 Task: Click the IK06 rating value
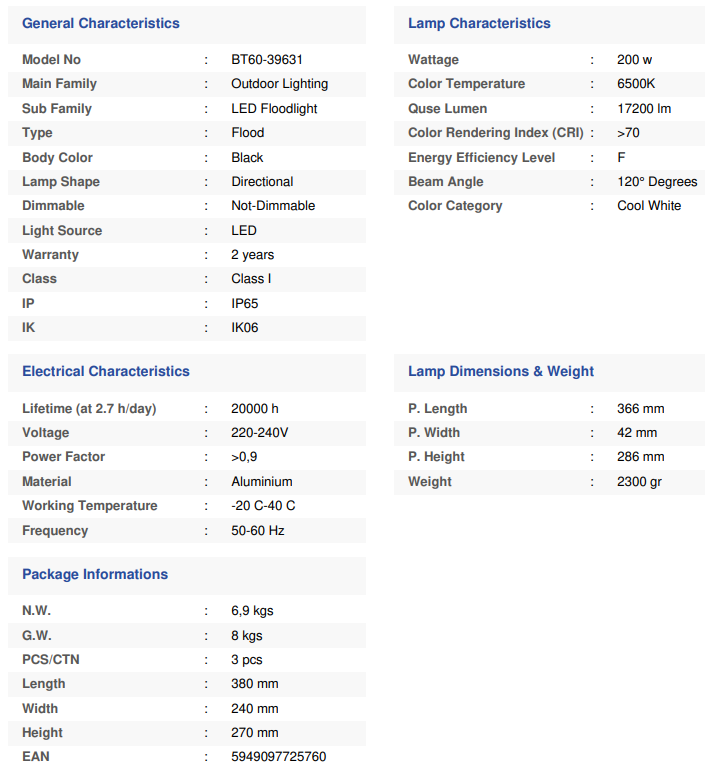tap(245, 327)
